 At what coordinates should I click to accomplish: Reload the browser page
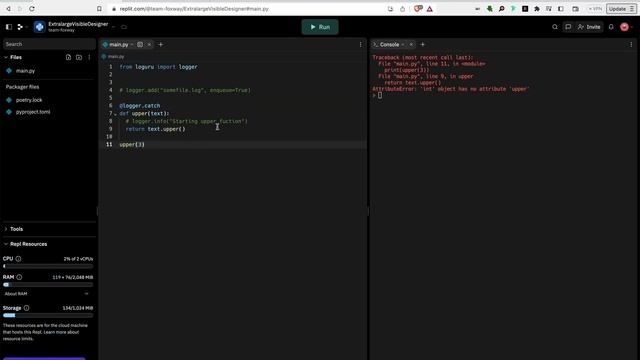(31, 9)
